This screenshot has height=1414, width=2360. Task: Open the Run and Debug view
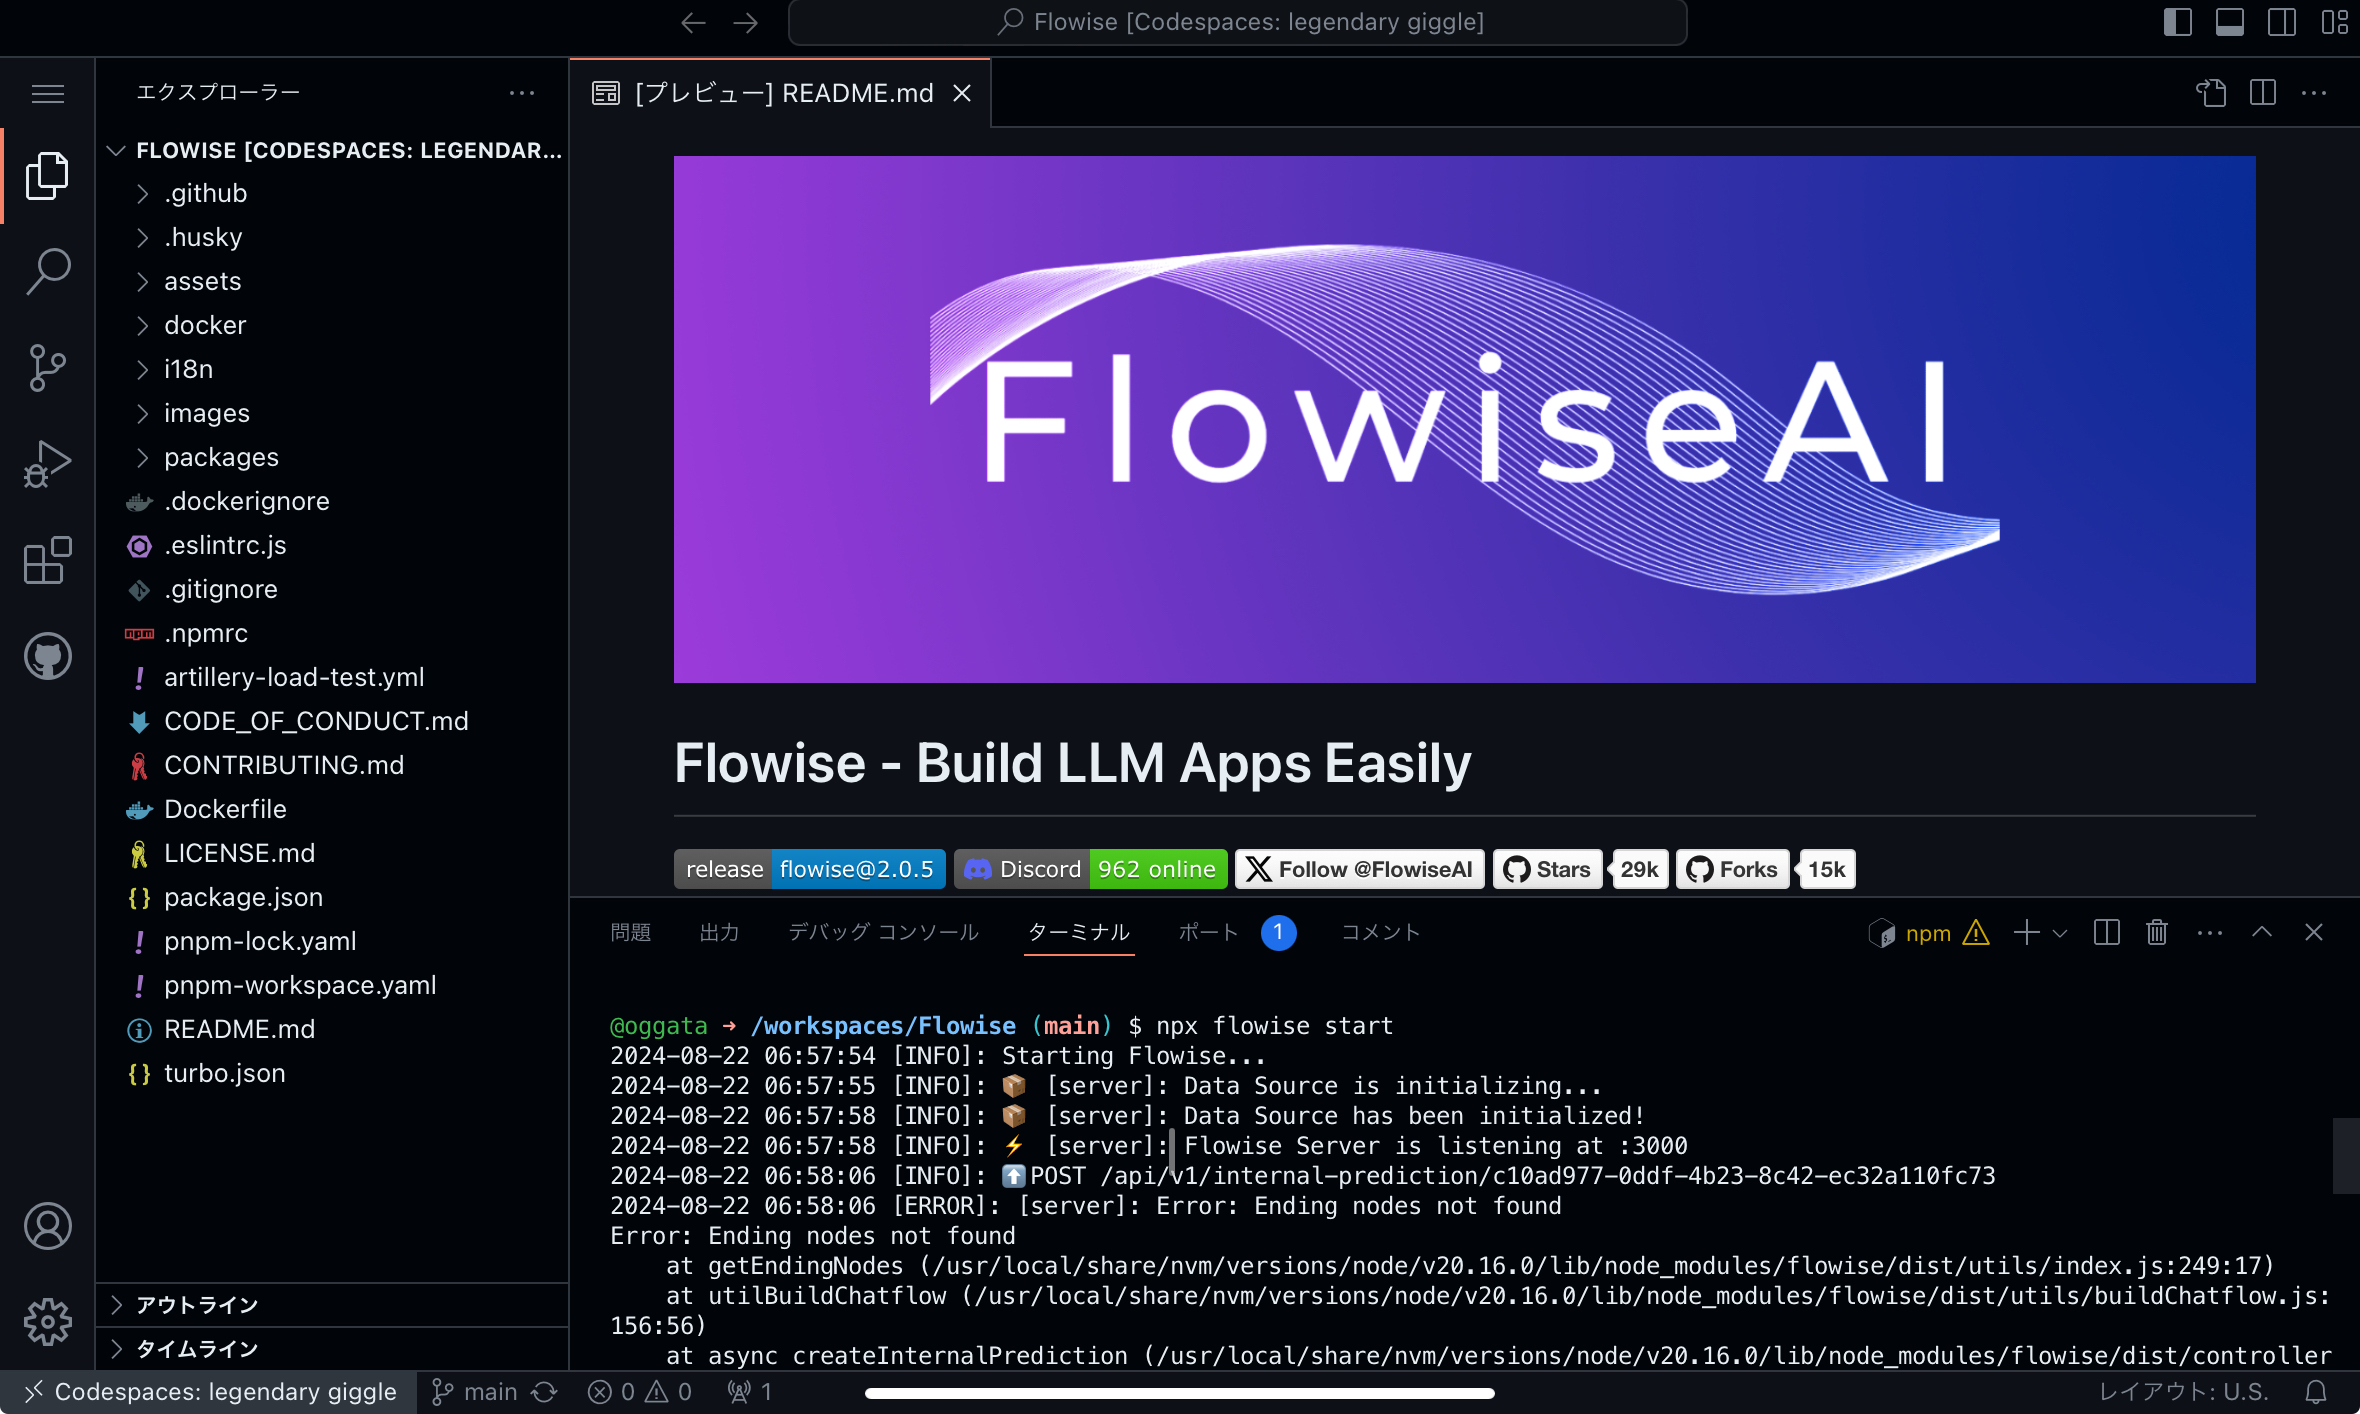47,464
